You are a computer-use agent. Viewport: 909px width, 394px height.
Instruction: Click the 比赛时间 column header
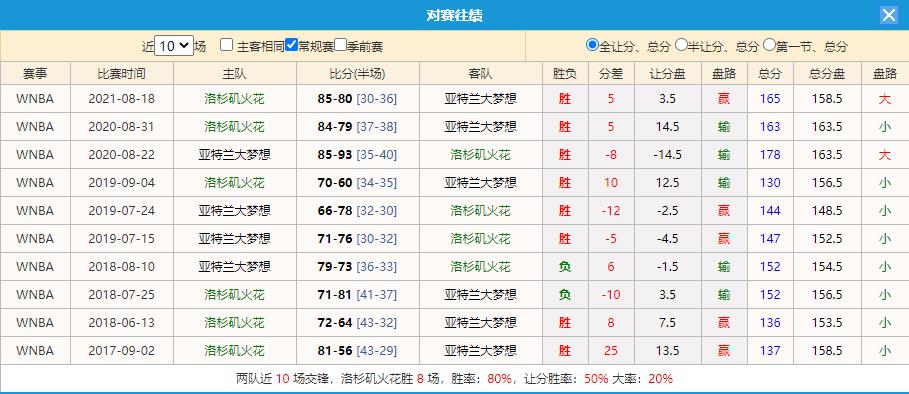click(x=122, y=74)
